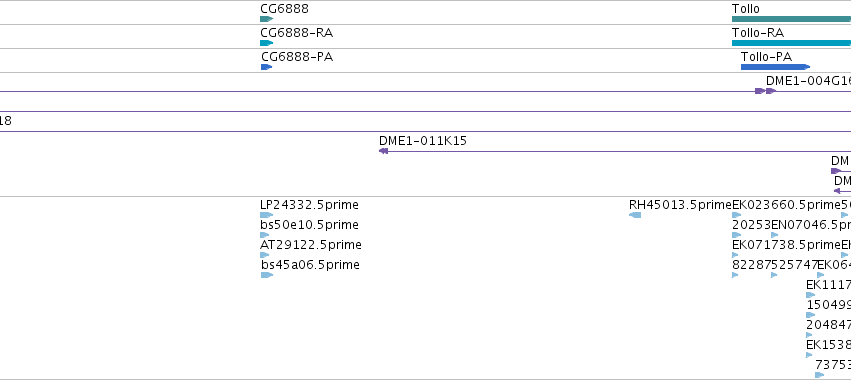This screenshot has height=380, width=851.
Task: Click the Tollo gene name label
Action: (746, 9)
